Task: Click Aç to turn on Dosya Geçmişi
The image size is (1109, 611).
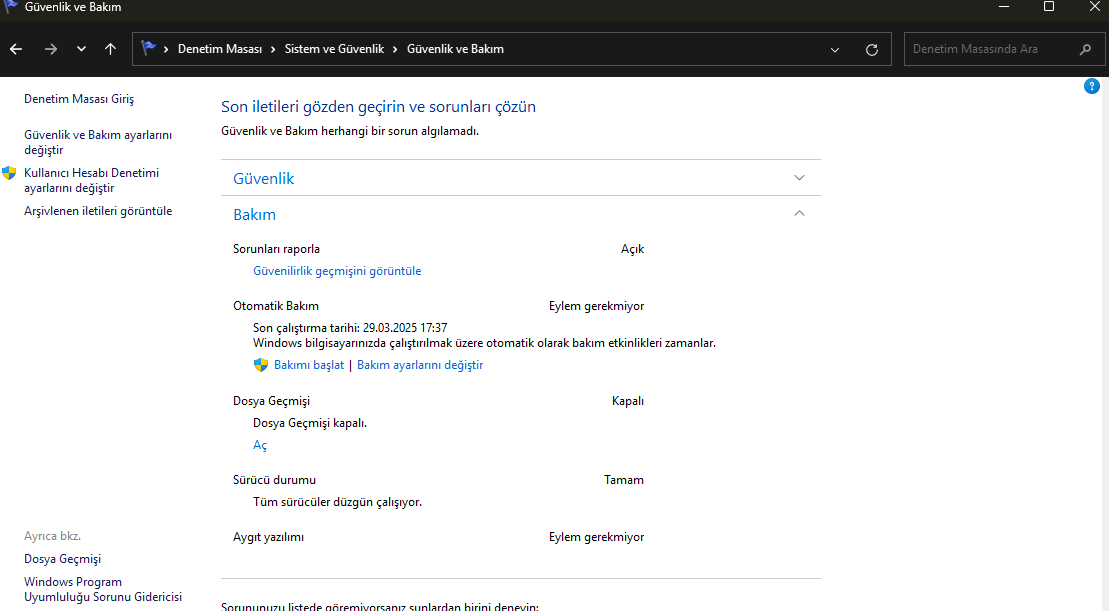Action: click(x=260, y=445)
